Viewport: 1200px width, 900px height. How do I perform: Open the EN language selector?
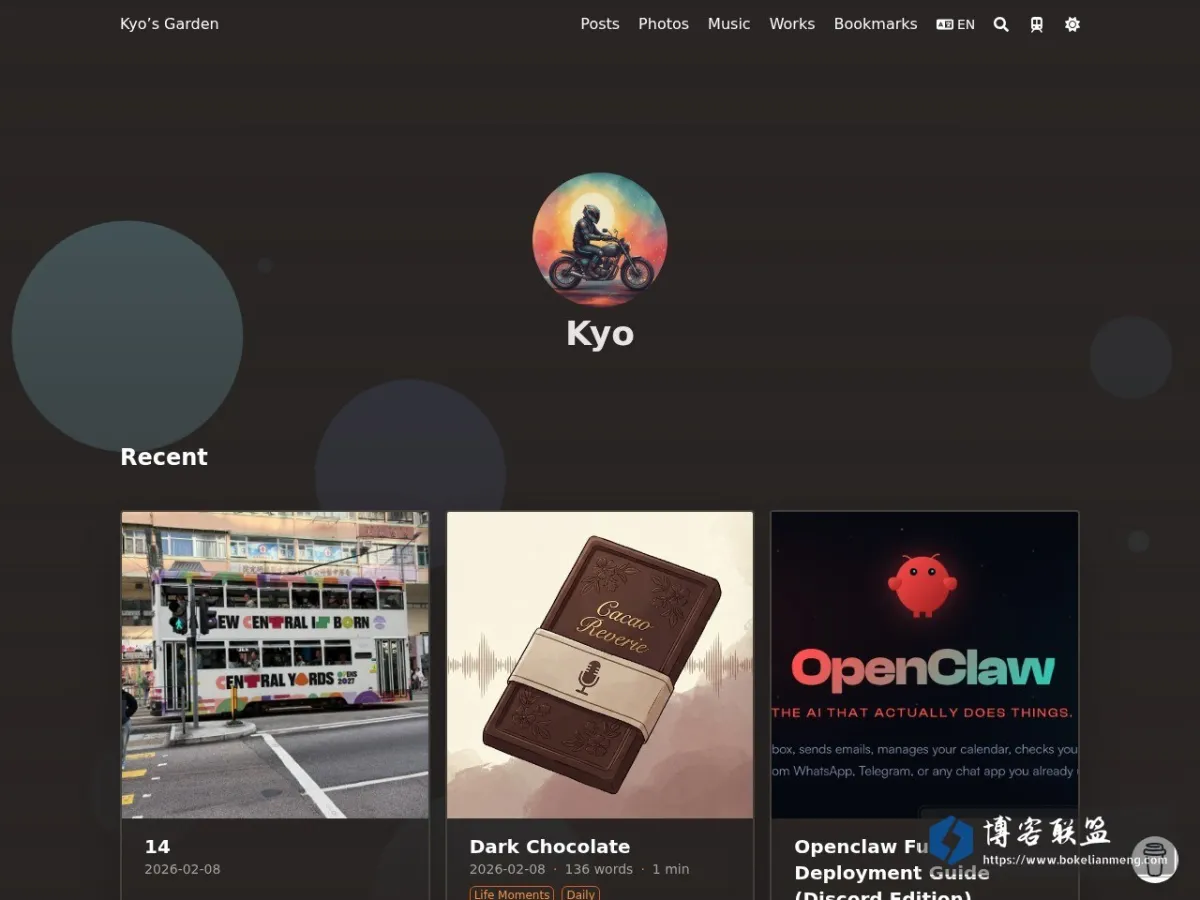click(955, 24)
